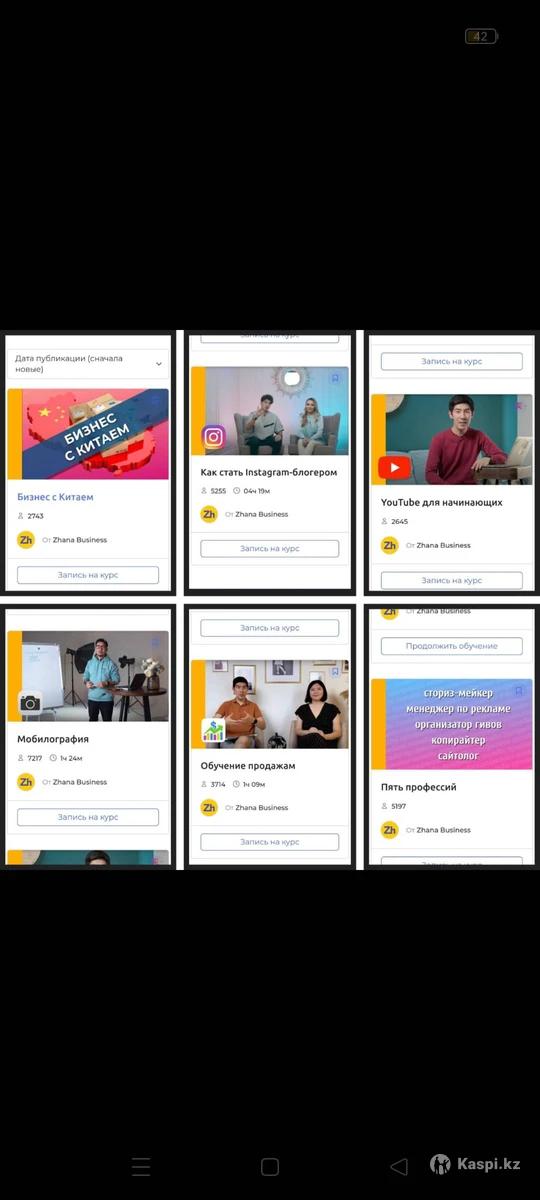Tap the Android home square button
This screenshot has height=1200, width=540.
pyautogui.click(x=270, y=1166)
